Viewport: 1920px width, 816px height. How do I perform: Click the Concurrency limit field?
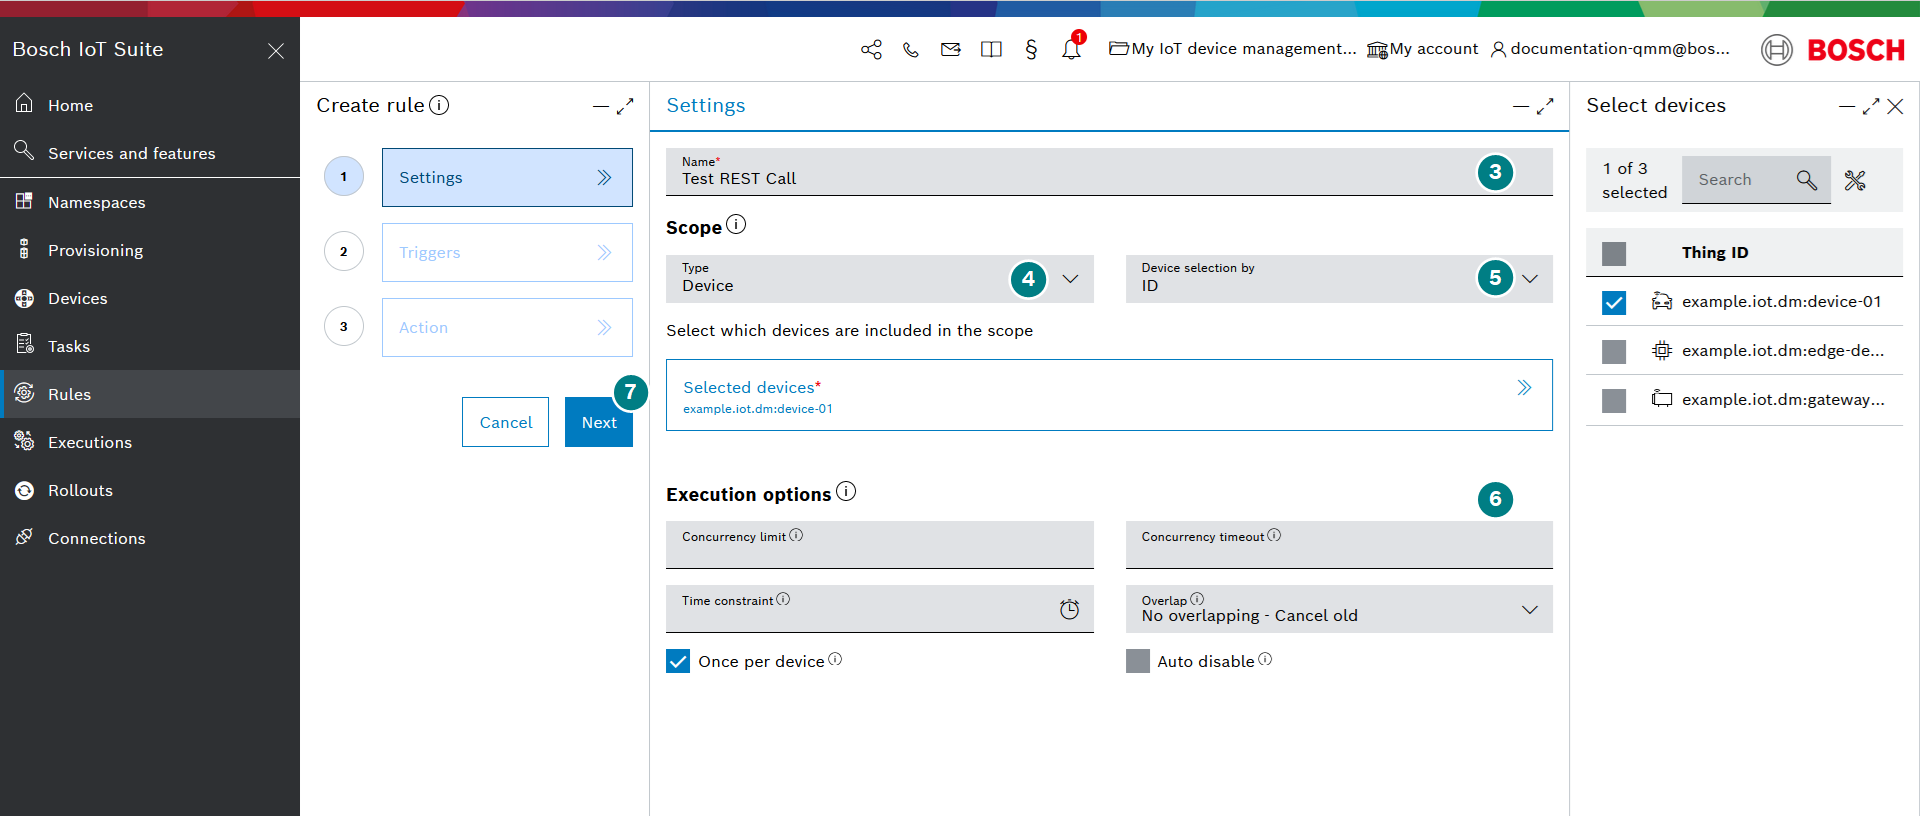(x=880, y=545)
